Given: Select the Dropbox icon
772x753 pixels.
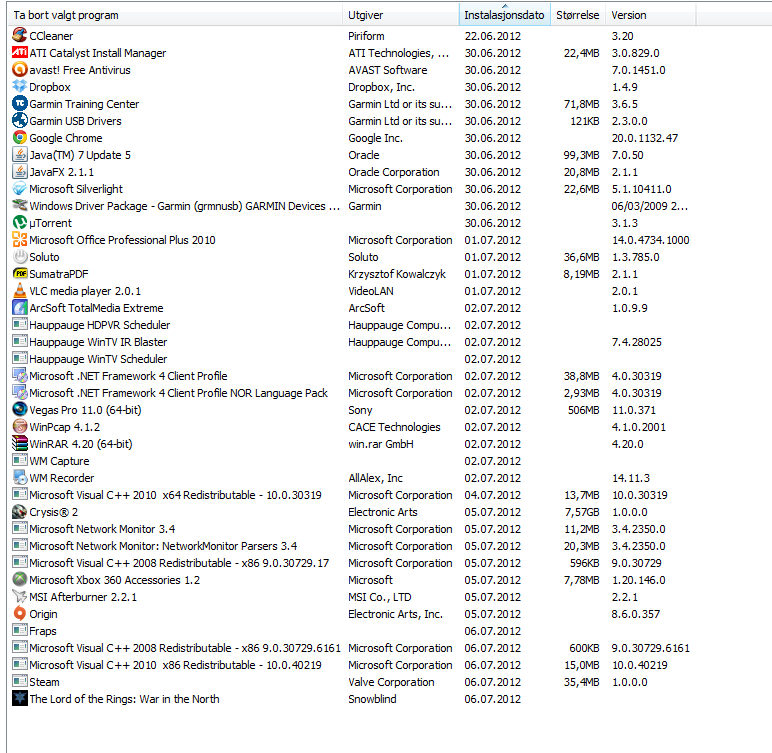Looking at the screenshot, I should [x=20, y=86].
